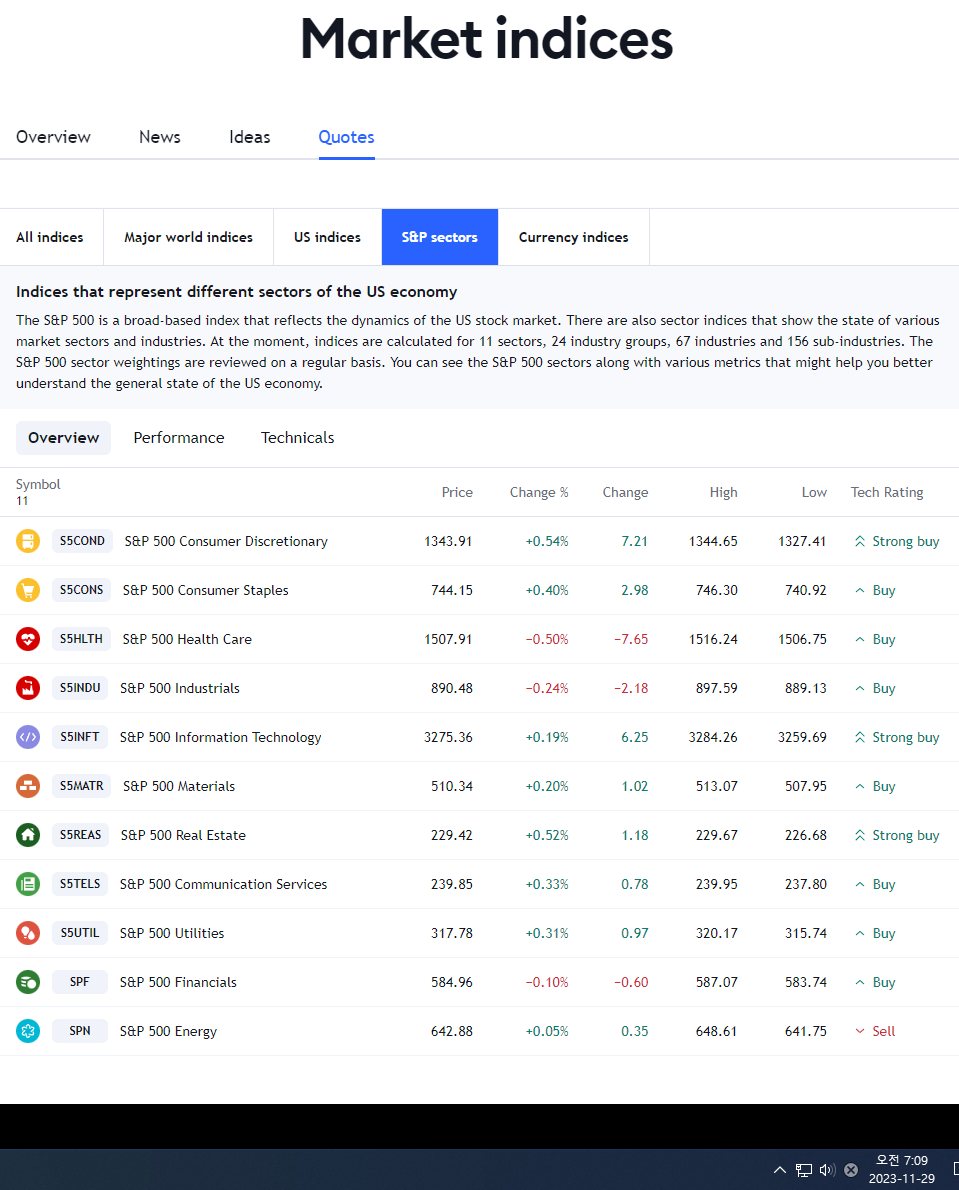The height and width of the screenshot is (1190, 959).
Task: Open the network icon in system tray
Action: pos(803,1170)
